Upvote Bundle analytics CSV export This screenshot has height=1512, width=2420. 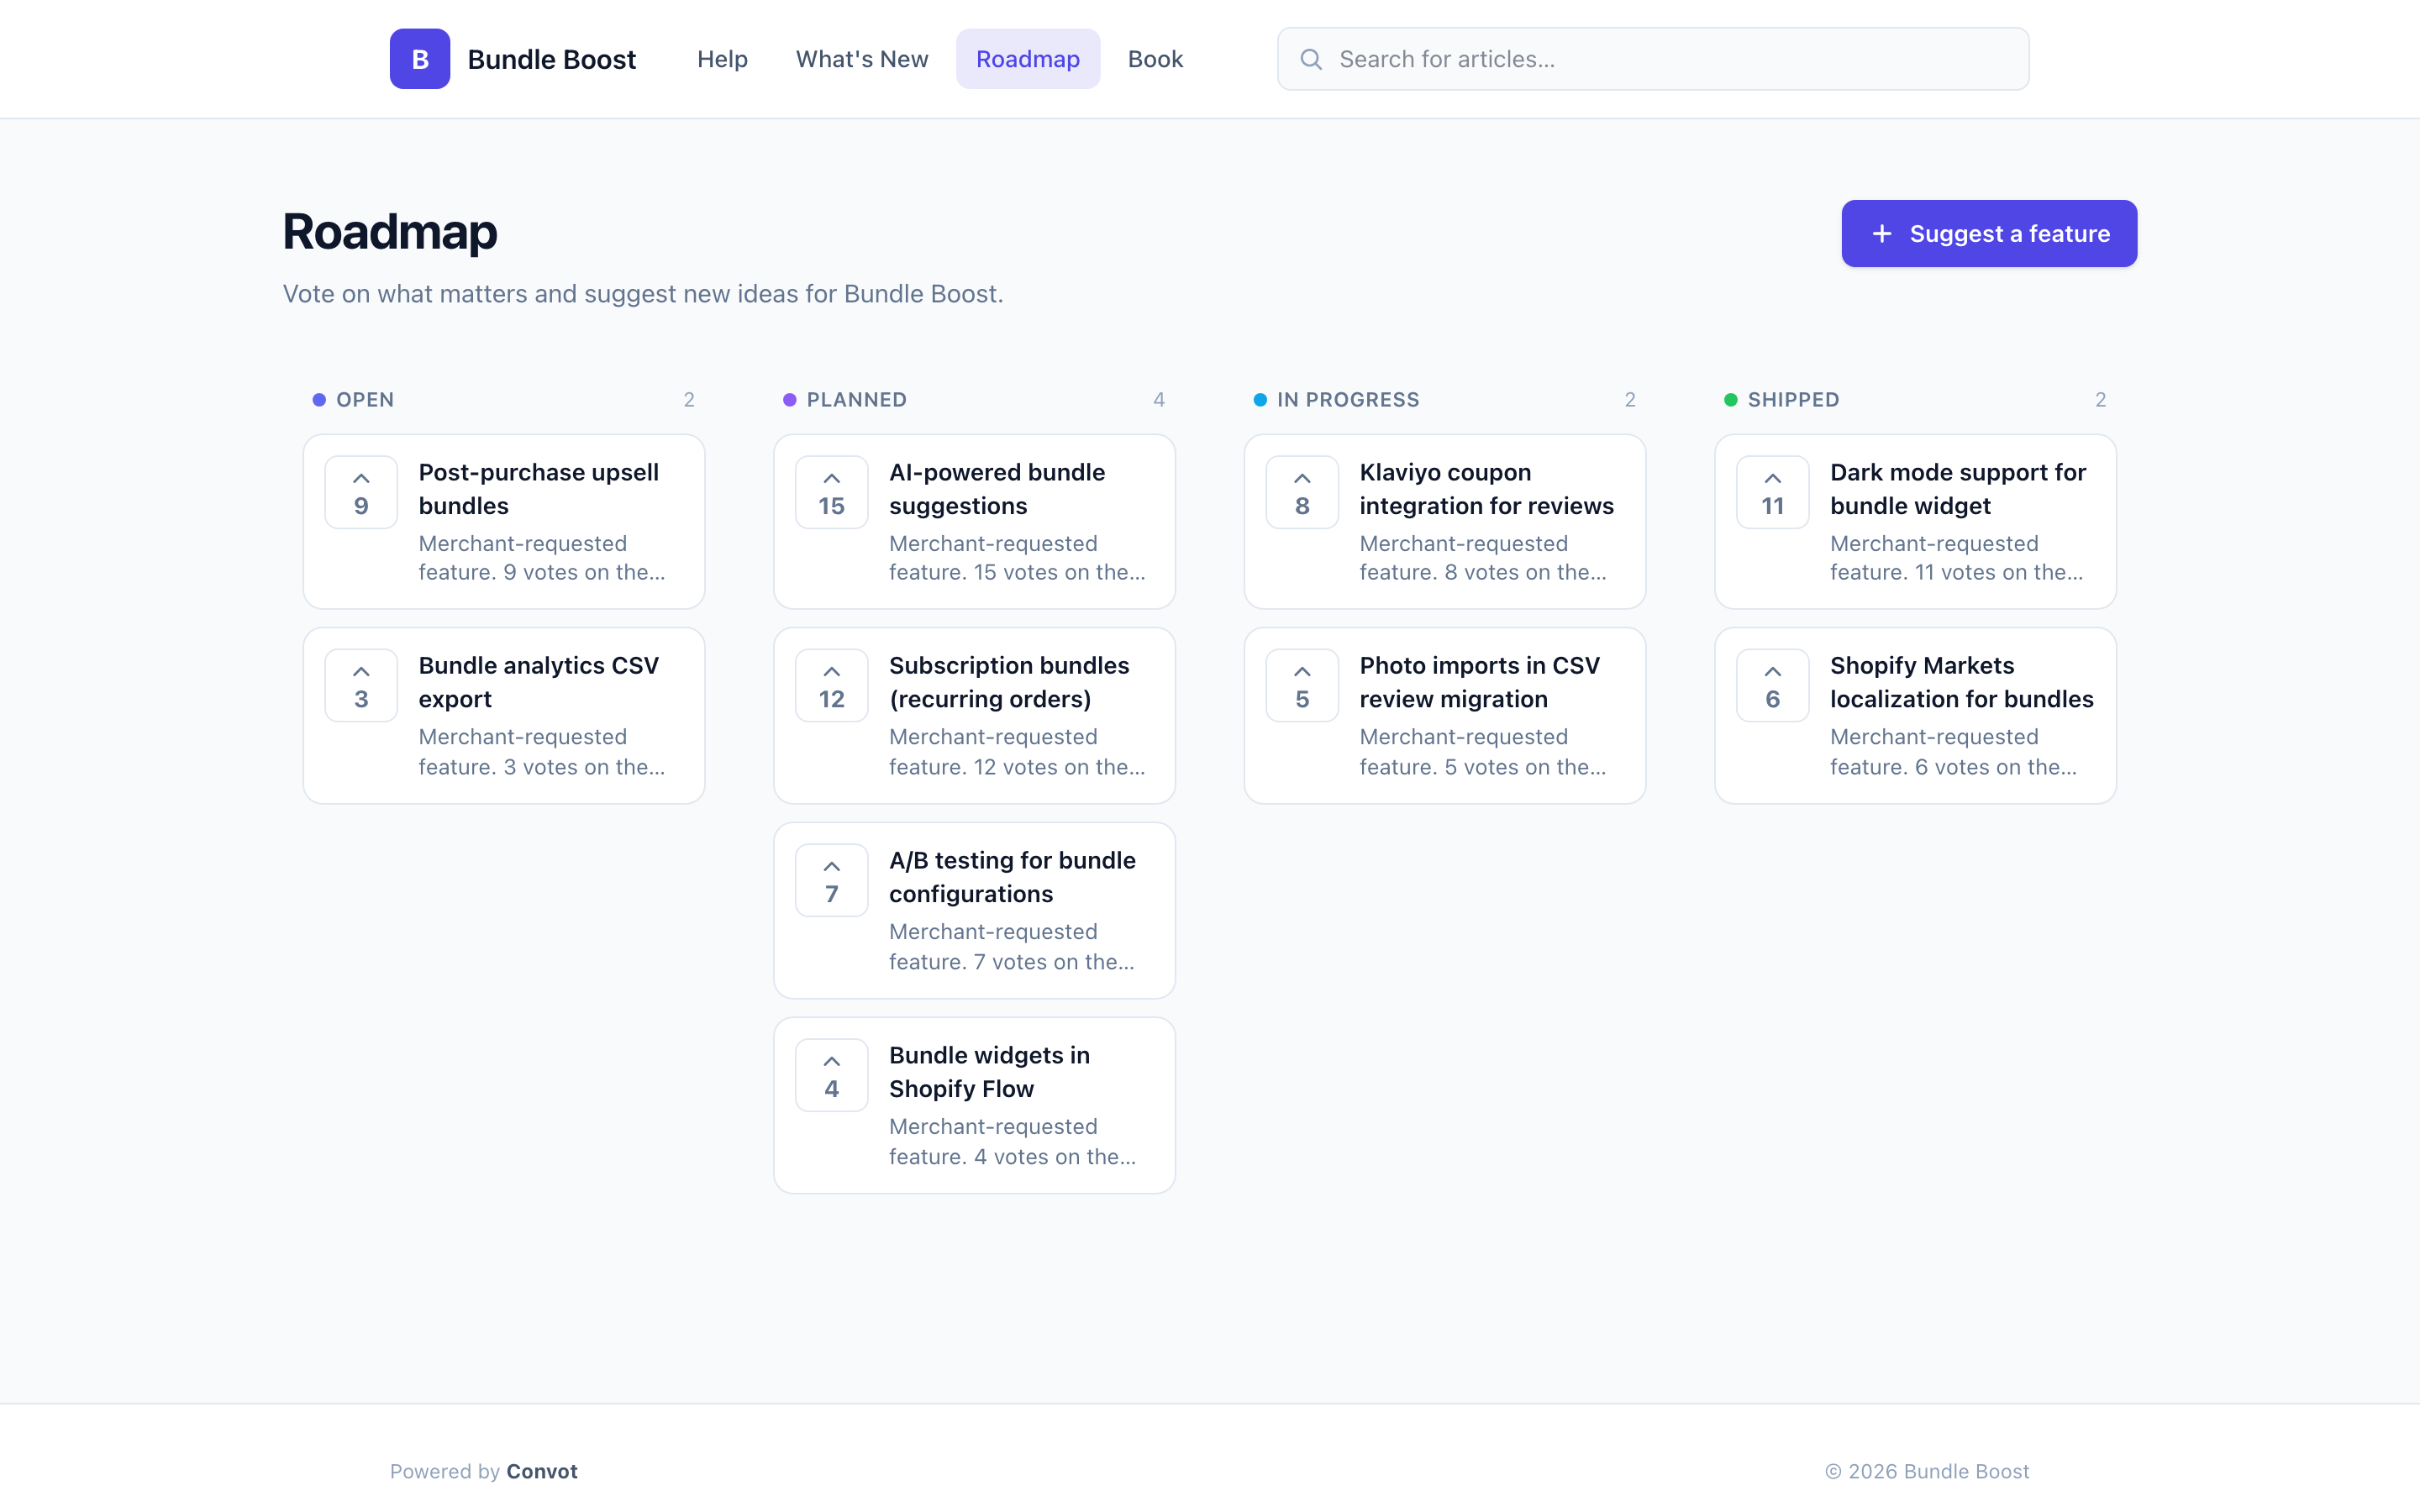pos(361,685)
